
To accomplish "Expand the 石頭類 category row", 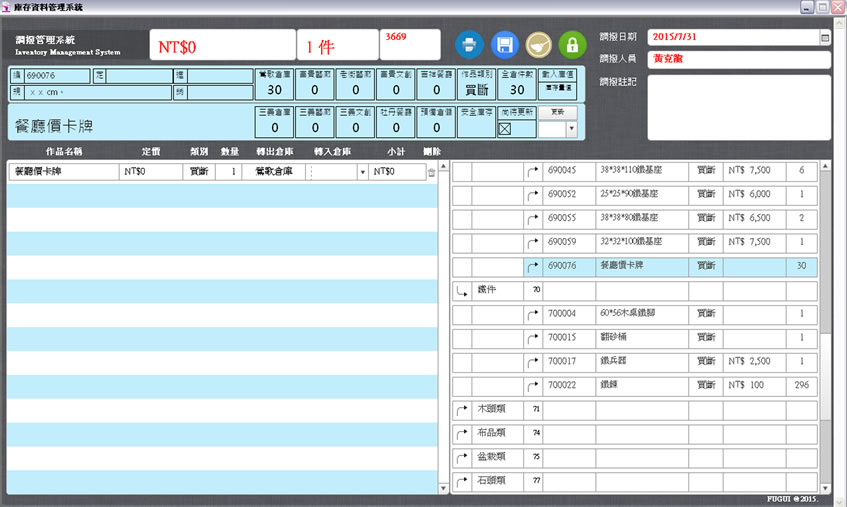I will coord(462,481).
